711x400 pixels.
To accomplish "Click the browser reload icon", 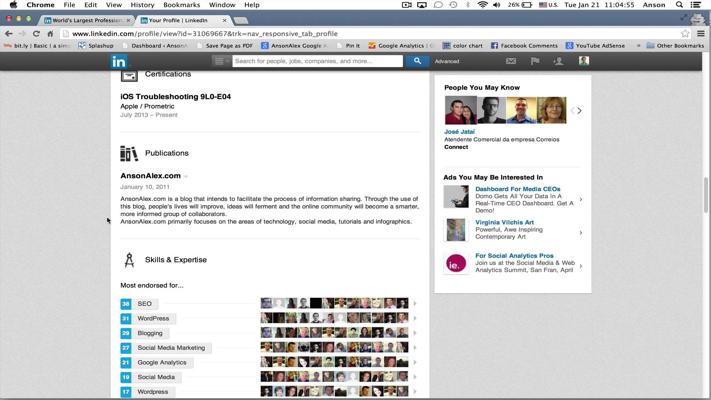I will coord(36,33).
